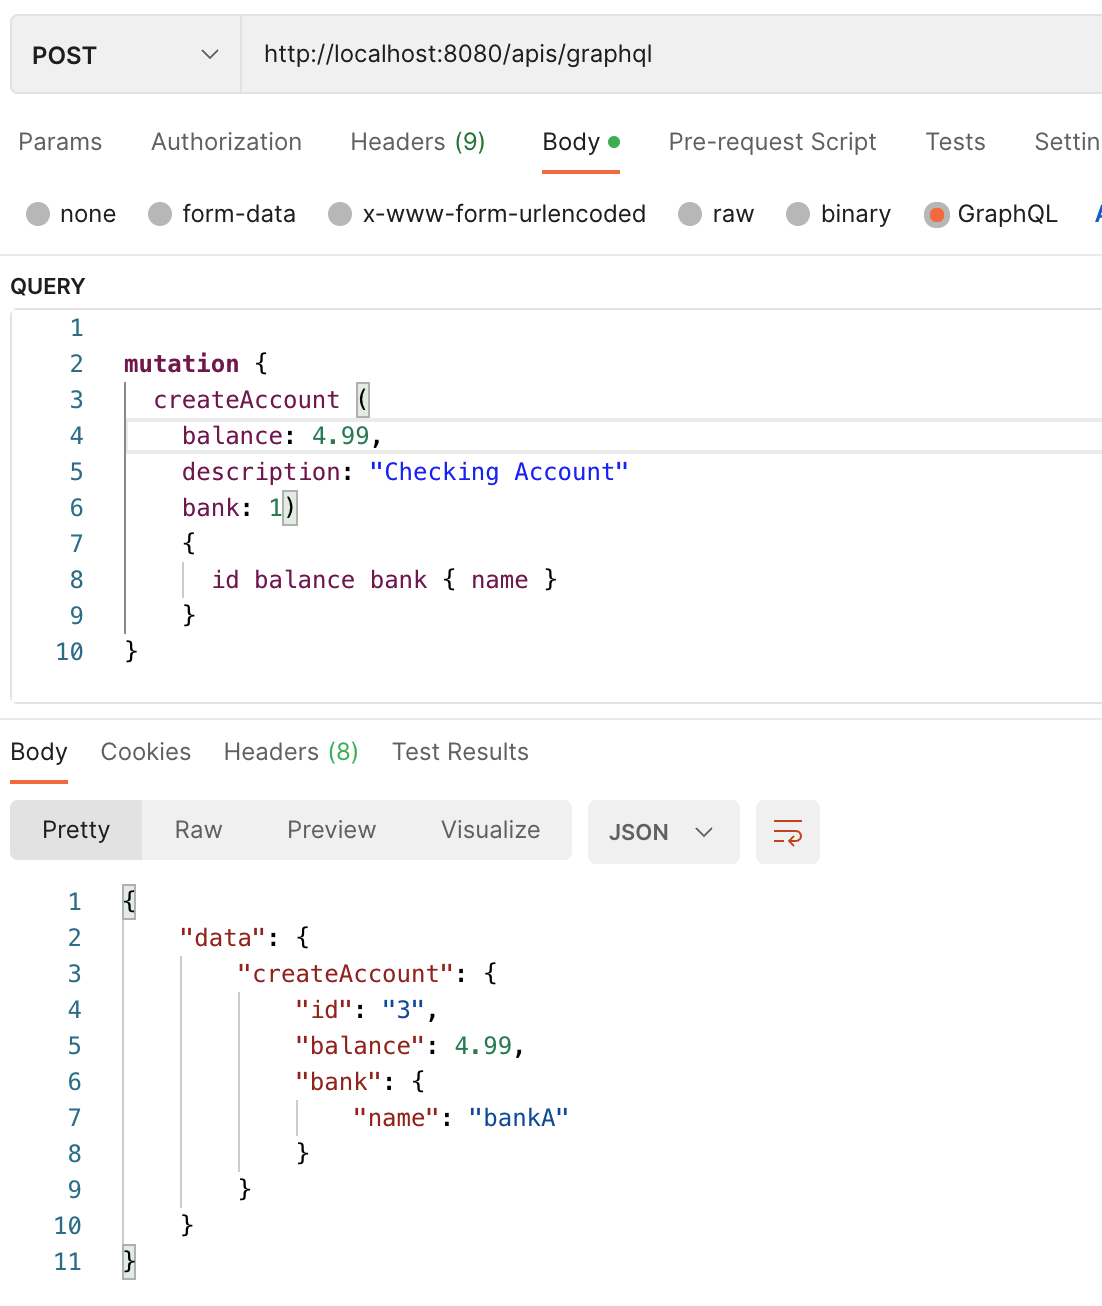View the request Headers (9) tab
Screen dimensions: 1102x1306
click(x=417, y=142)
